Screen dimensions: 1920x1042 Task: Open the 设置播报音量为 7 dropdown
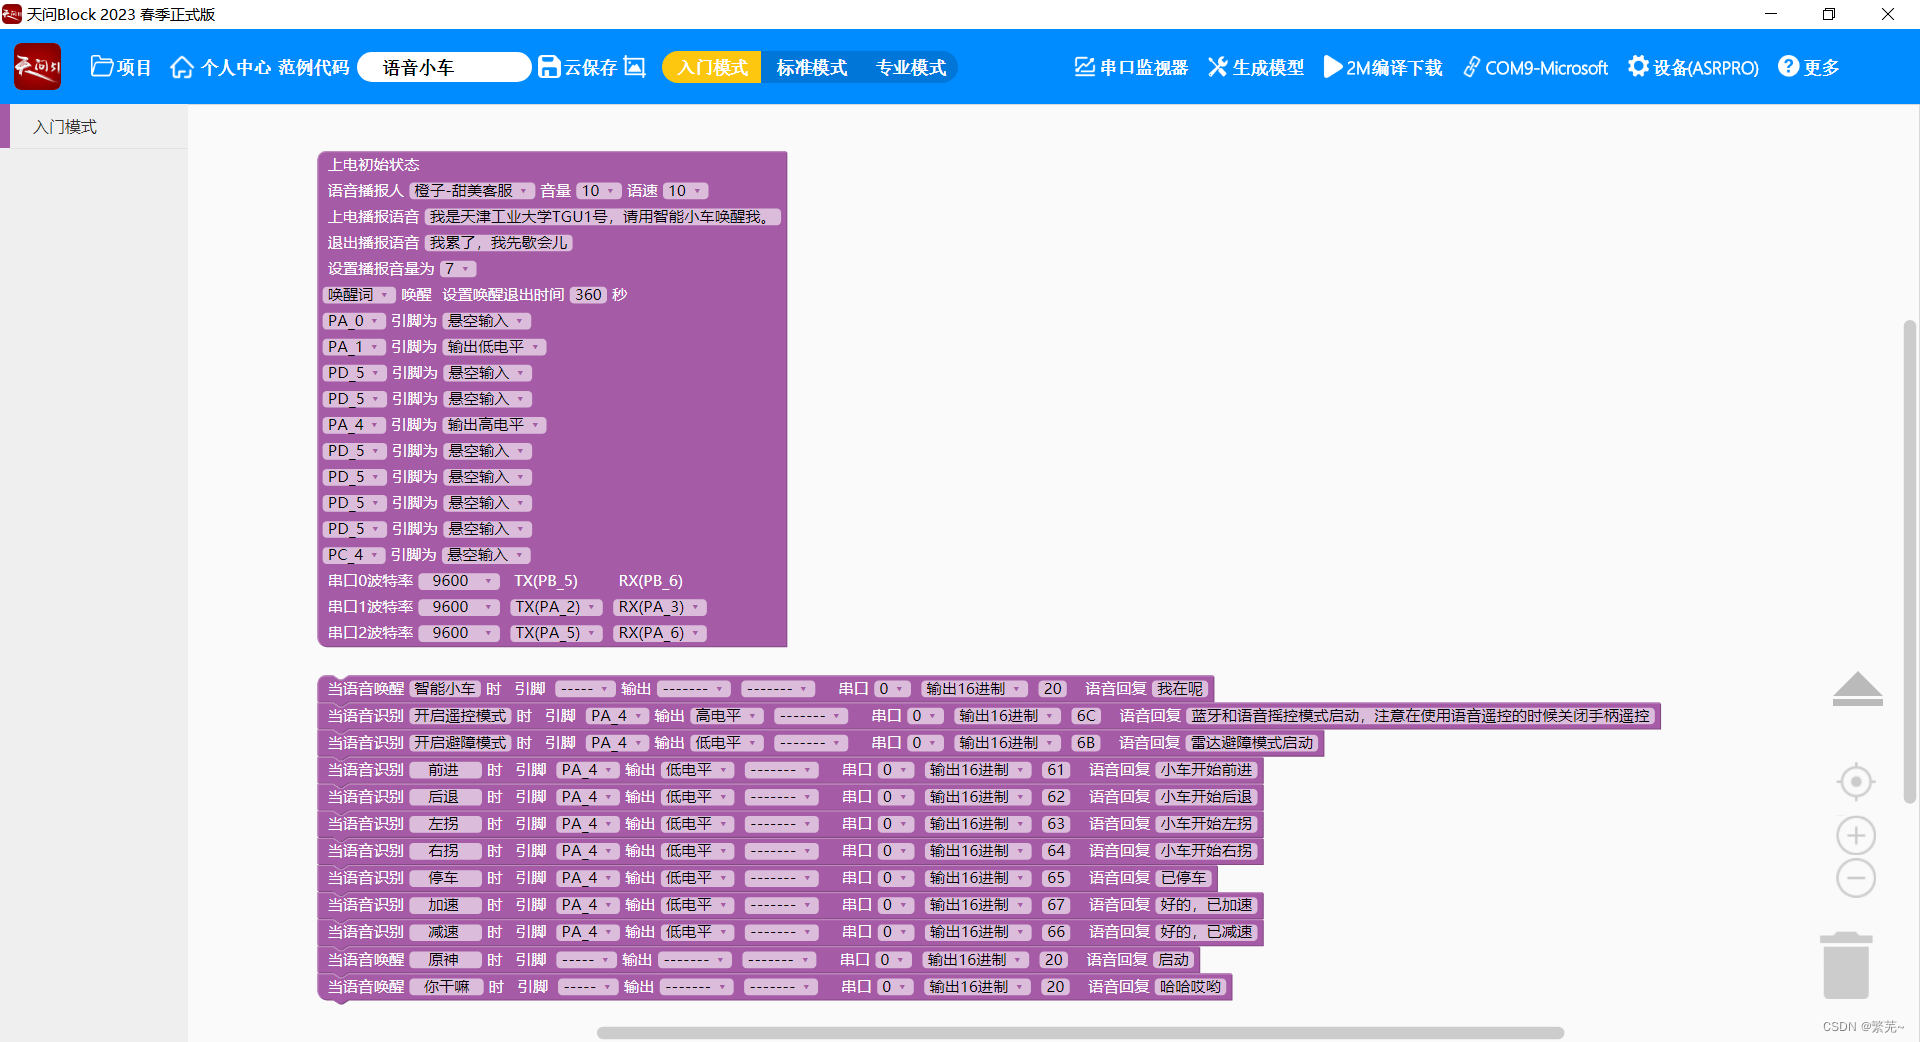(x=458, y=269)
